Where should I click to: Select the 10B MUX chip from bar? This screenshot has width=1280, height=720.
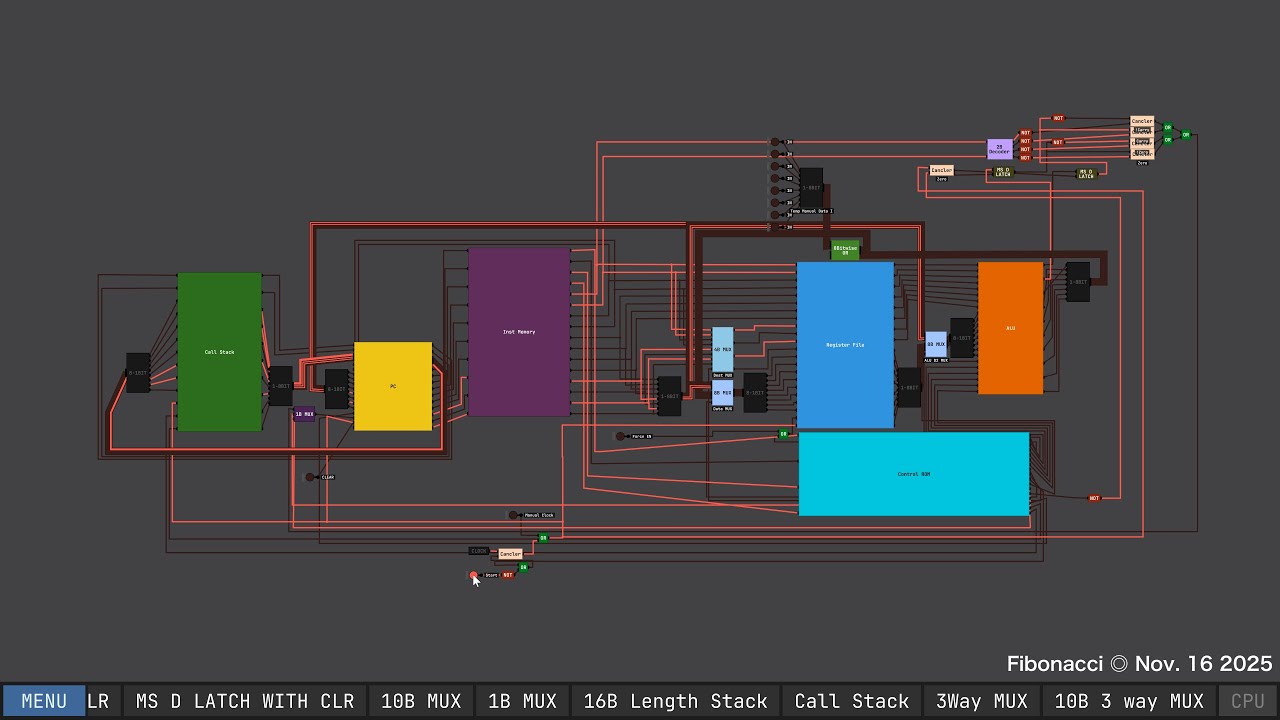tap(421, 701)
